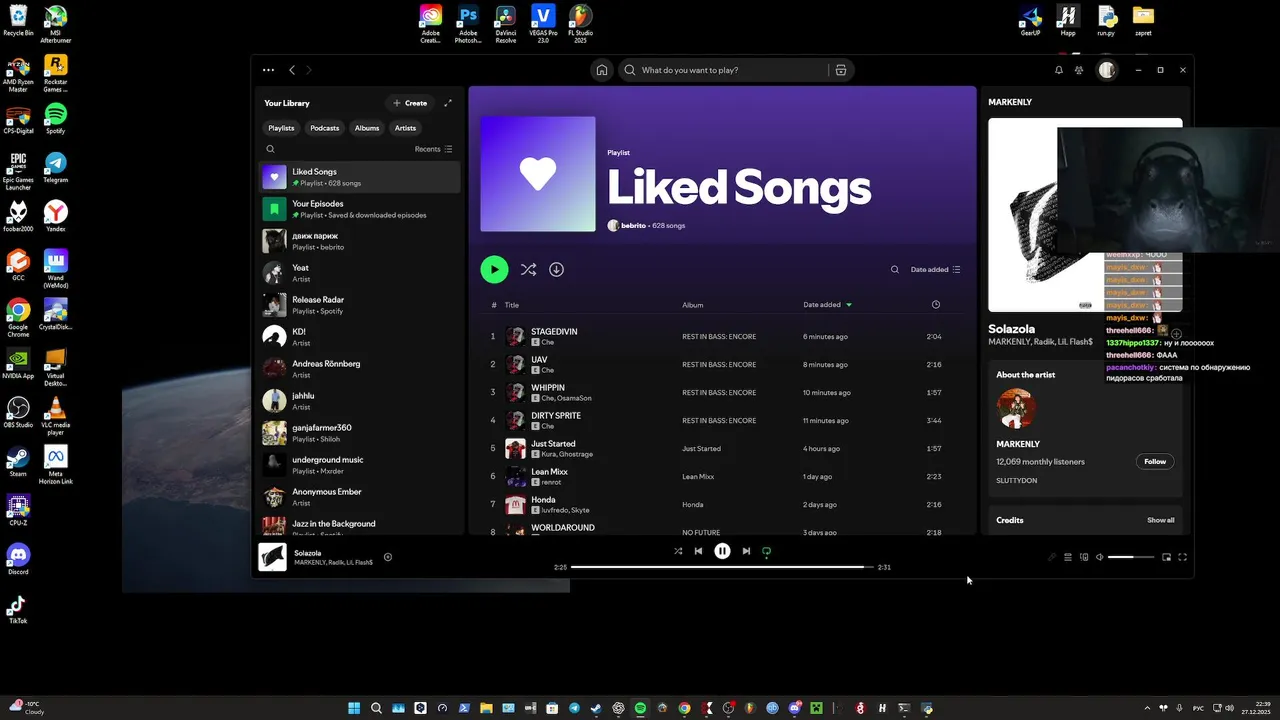
Task: Show all credits
Action: pyautogui.click(x=1160, y=520)
